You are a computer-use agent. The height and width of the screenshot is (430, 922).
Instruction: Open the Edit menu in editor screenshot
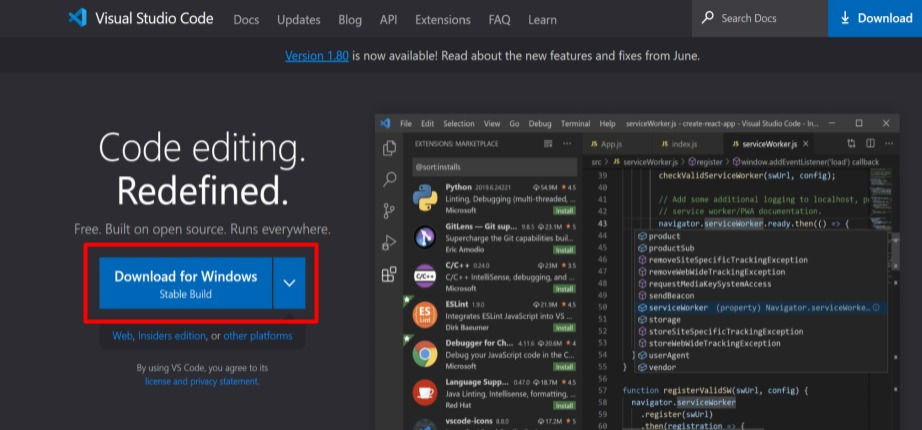(x=427, y=124)
